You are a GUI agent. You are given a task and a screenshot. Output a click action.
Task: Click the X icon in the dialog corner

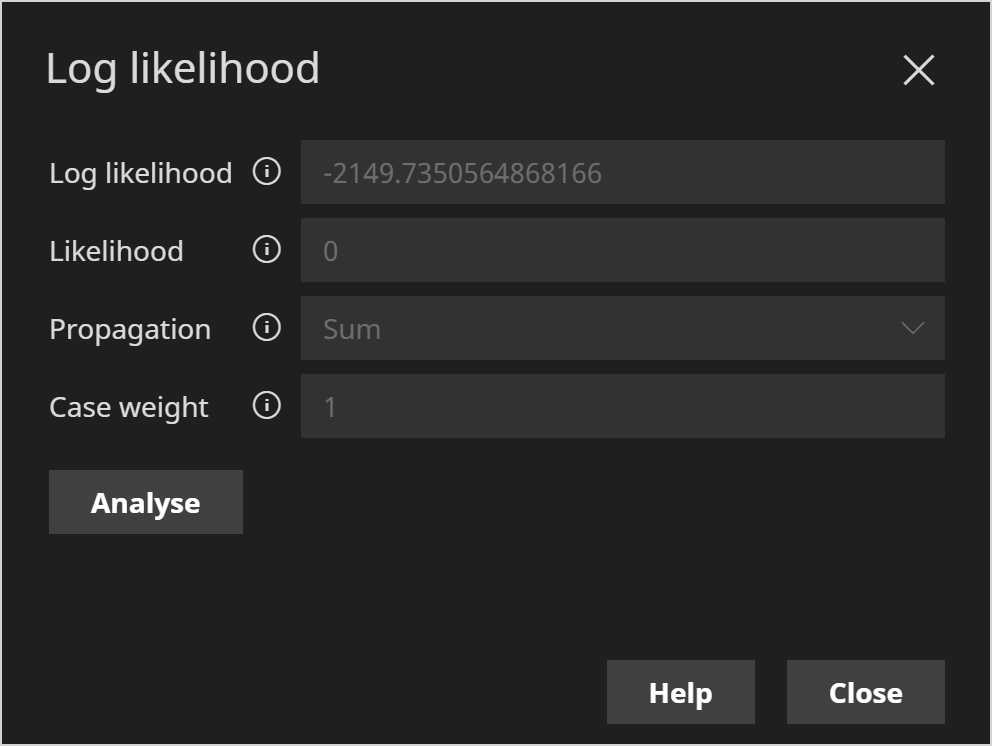[918, 69]
